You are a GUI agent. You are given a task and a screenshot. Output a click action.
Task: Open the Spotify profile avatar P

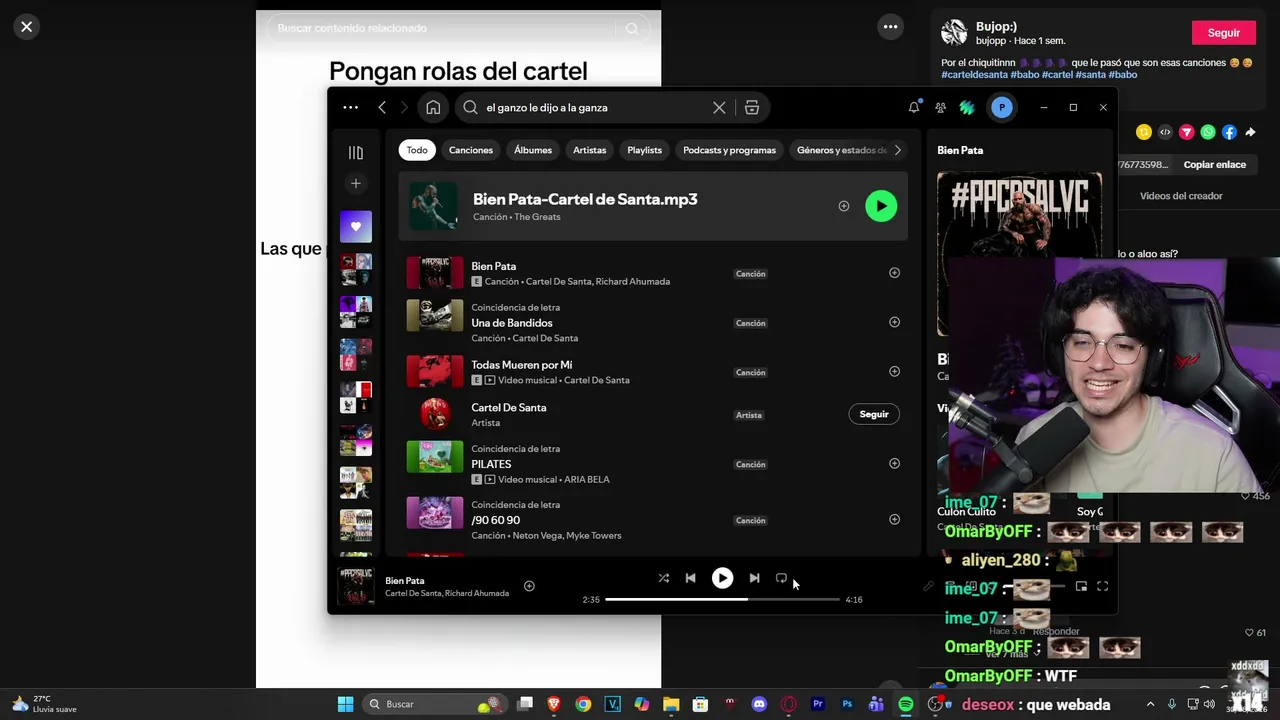click(x=1001, y=107)
